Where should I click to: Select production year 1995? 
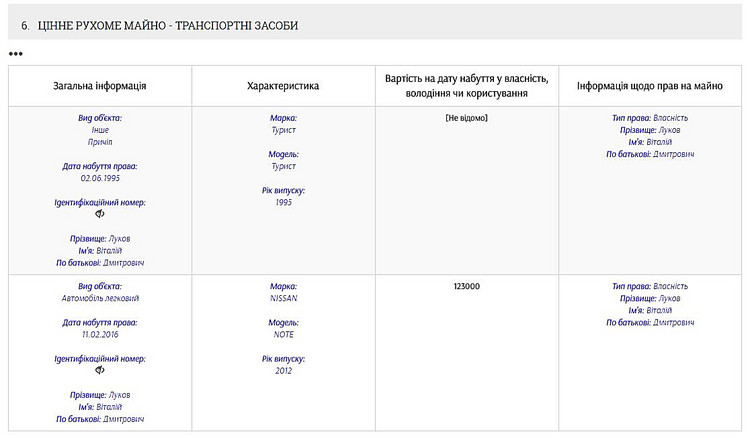pyautogui.click(x=283, y=202)
